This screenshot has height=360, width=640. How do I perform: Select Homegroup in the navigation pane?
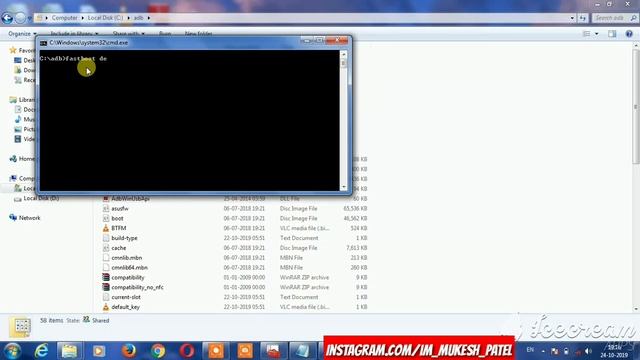click(x=22, y=159)
